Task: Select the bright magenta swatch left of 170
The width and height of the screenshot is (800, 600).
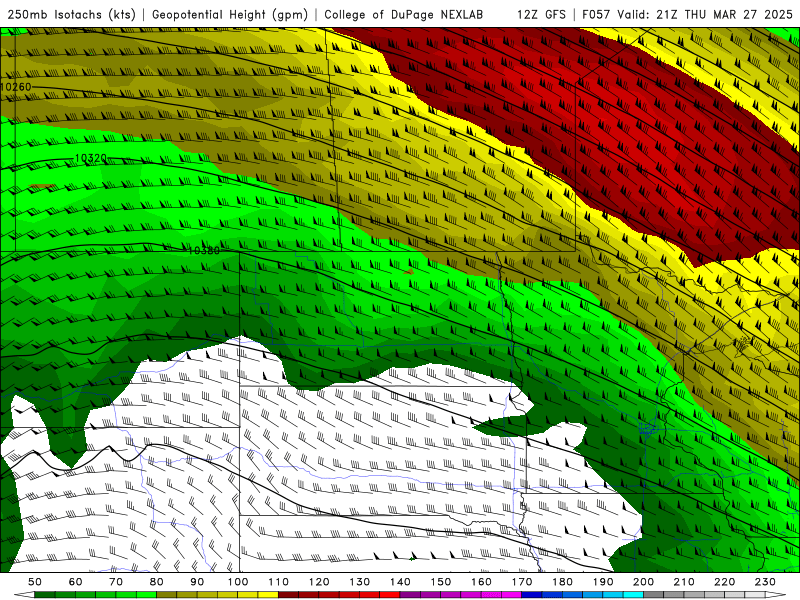Action: point(511,595)
